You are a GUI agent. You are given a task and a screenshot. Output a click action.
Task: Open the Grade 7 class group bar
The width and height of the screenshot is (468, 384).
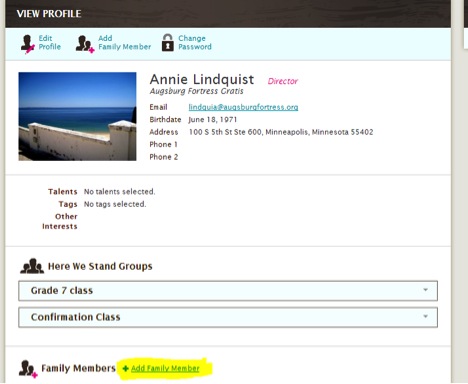228,291
